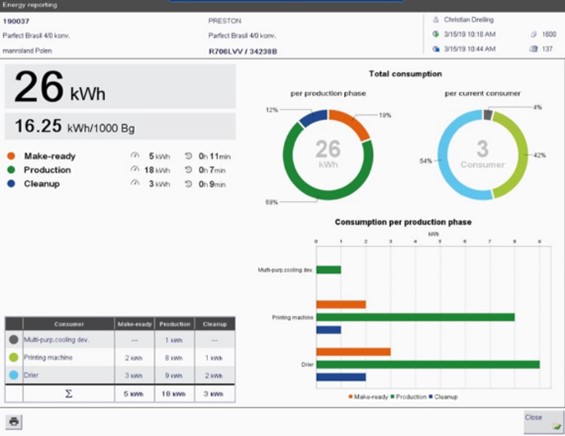This screenshot has height=436, width=565.
Task: Click the Production column header in table
Action: (x=175, y=324)
